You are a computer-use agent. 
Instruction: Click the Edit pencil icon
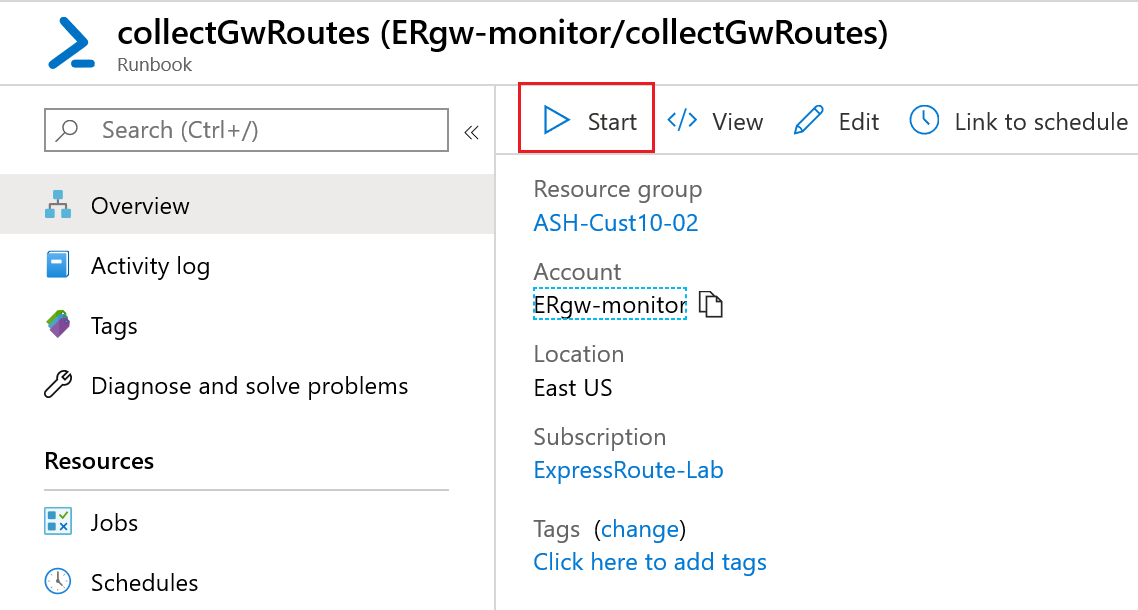(808, 121)
